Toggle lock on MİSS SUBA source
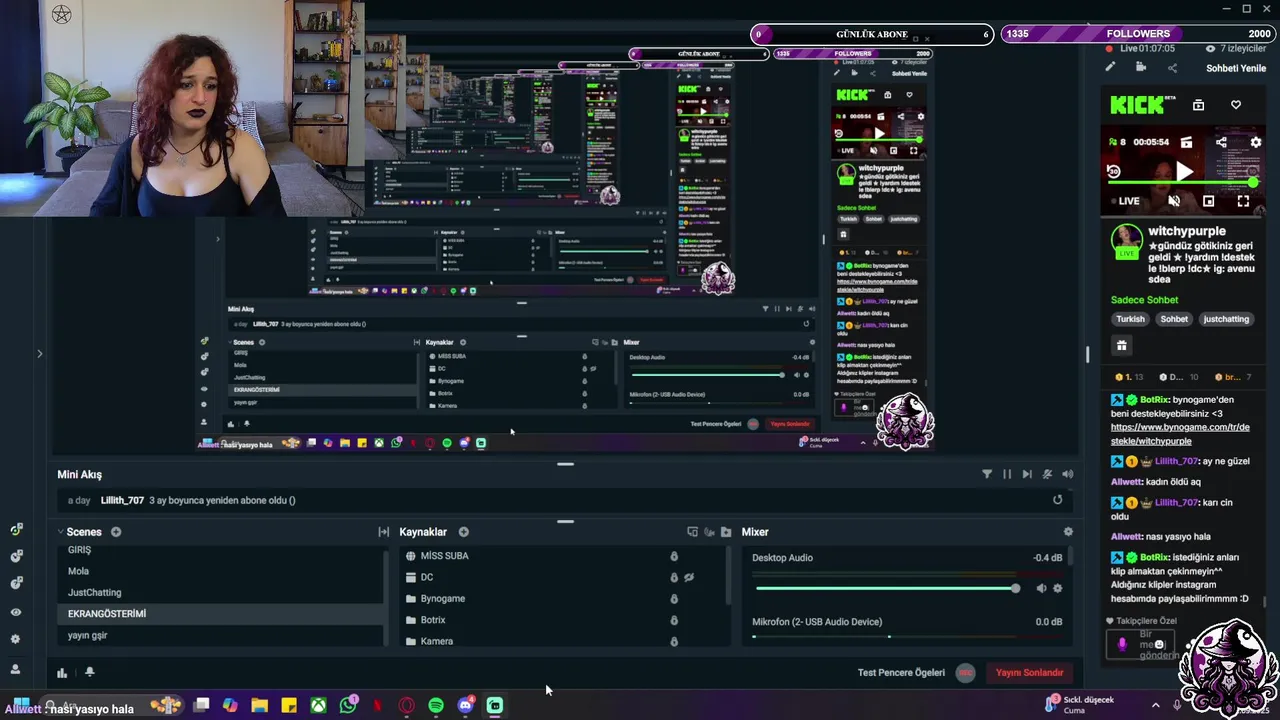 click(674, 556)
